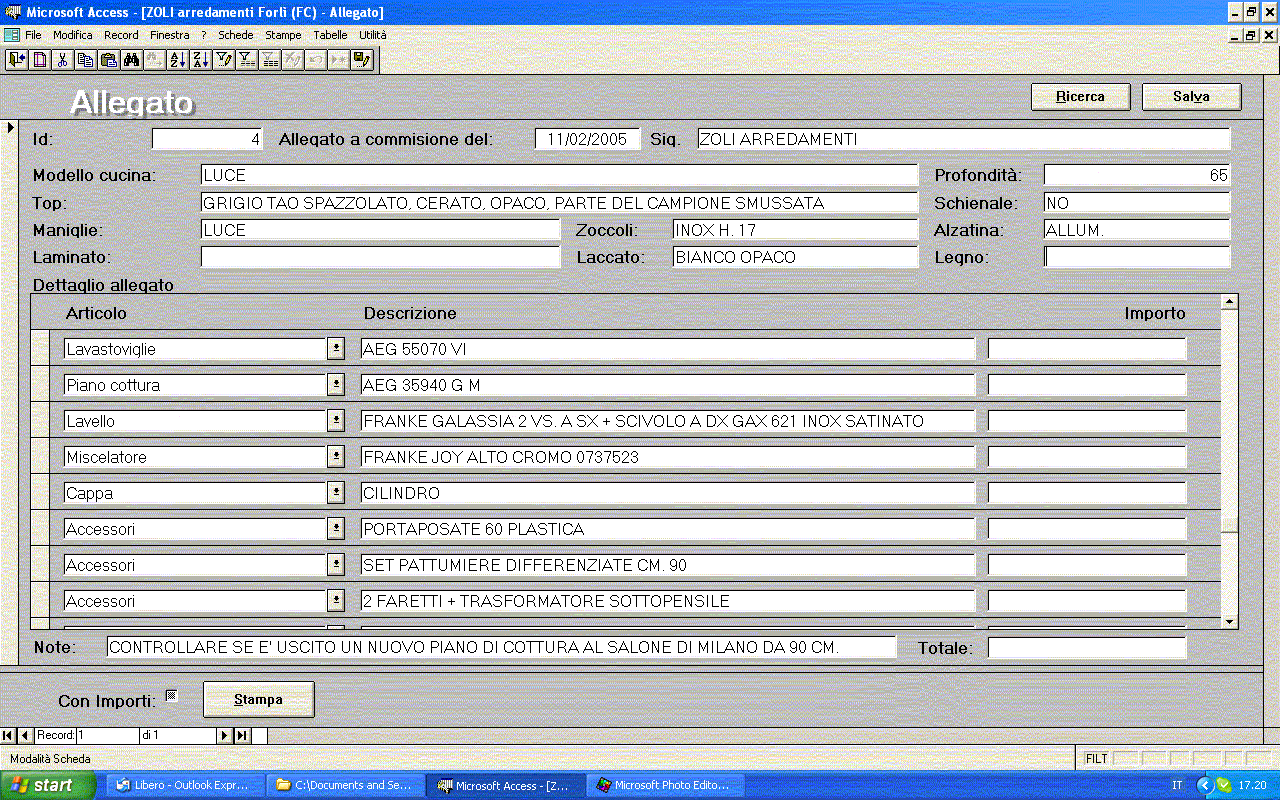Click the funnel icon right of the pencil funnel
This screenshot has height=800, width=1280.
[247, 60]
